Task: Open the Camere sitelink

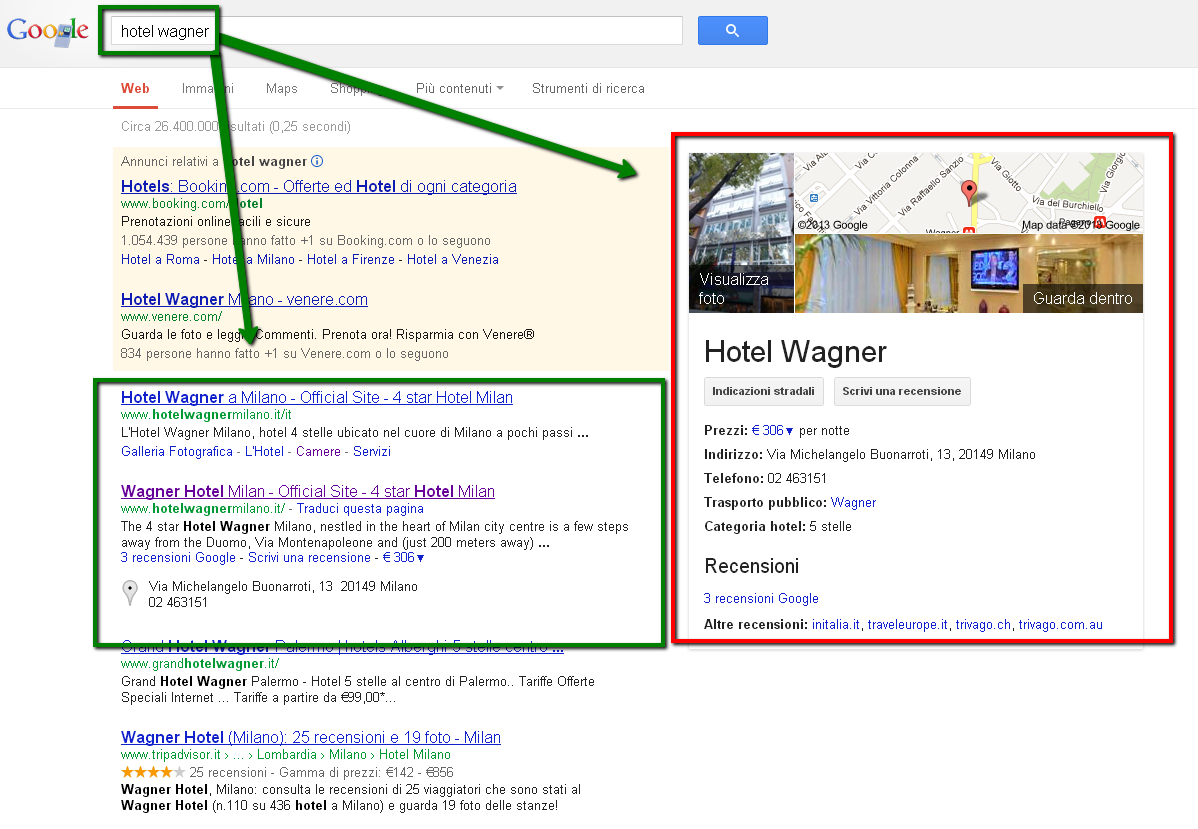Action: coord(318,452)
